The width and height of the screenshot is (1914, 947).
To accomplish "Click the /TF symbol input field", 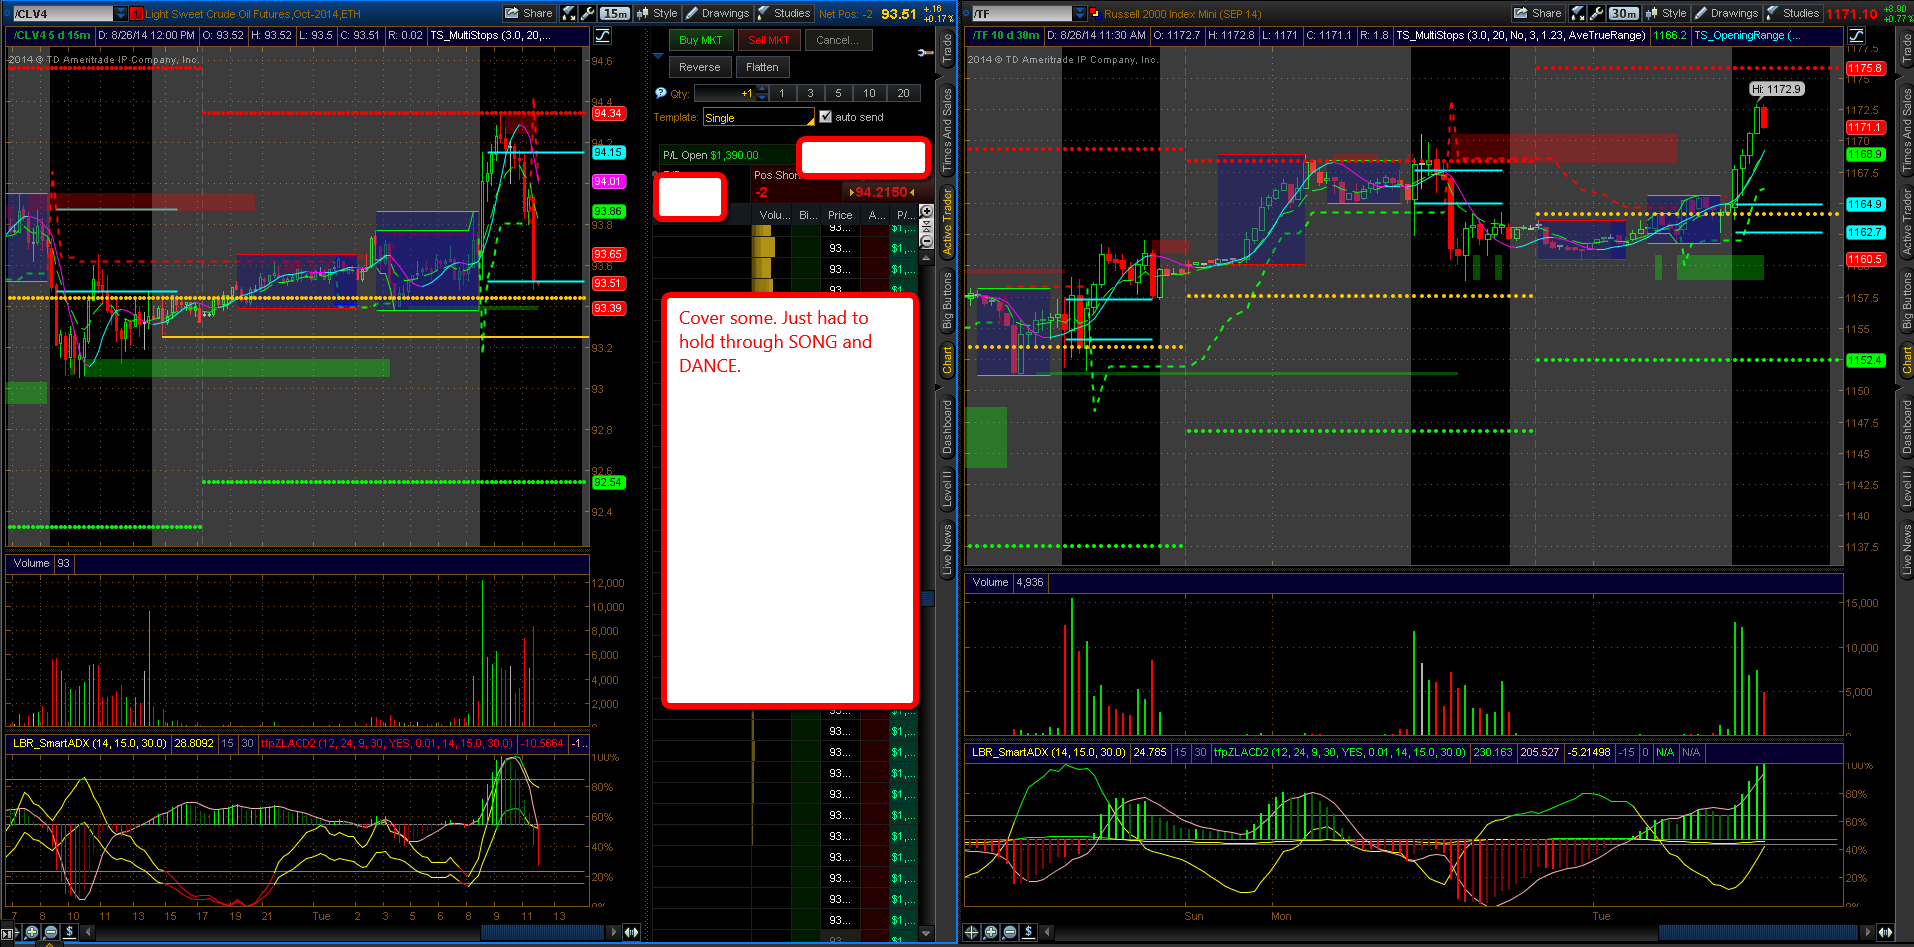I will pyautogui.click(x=1021, y=14).
